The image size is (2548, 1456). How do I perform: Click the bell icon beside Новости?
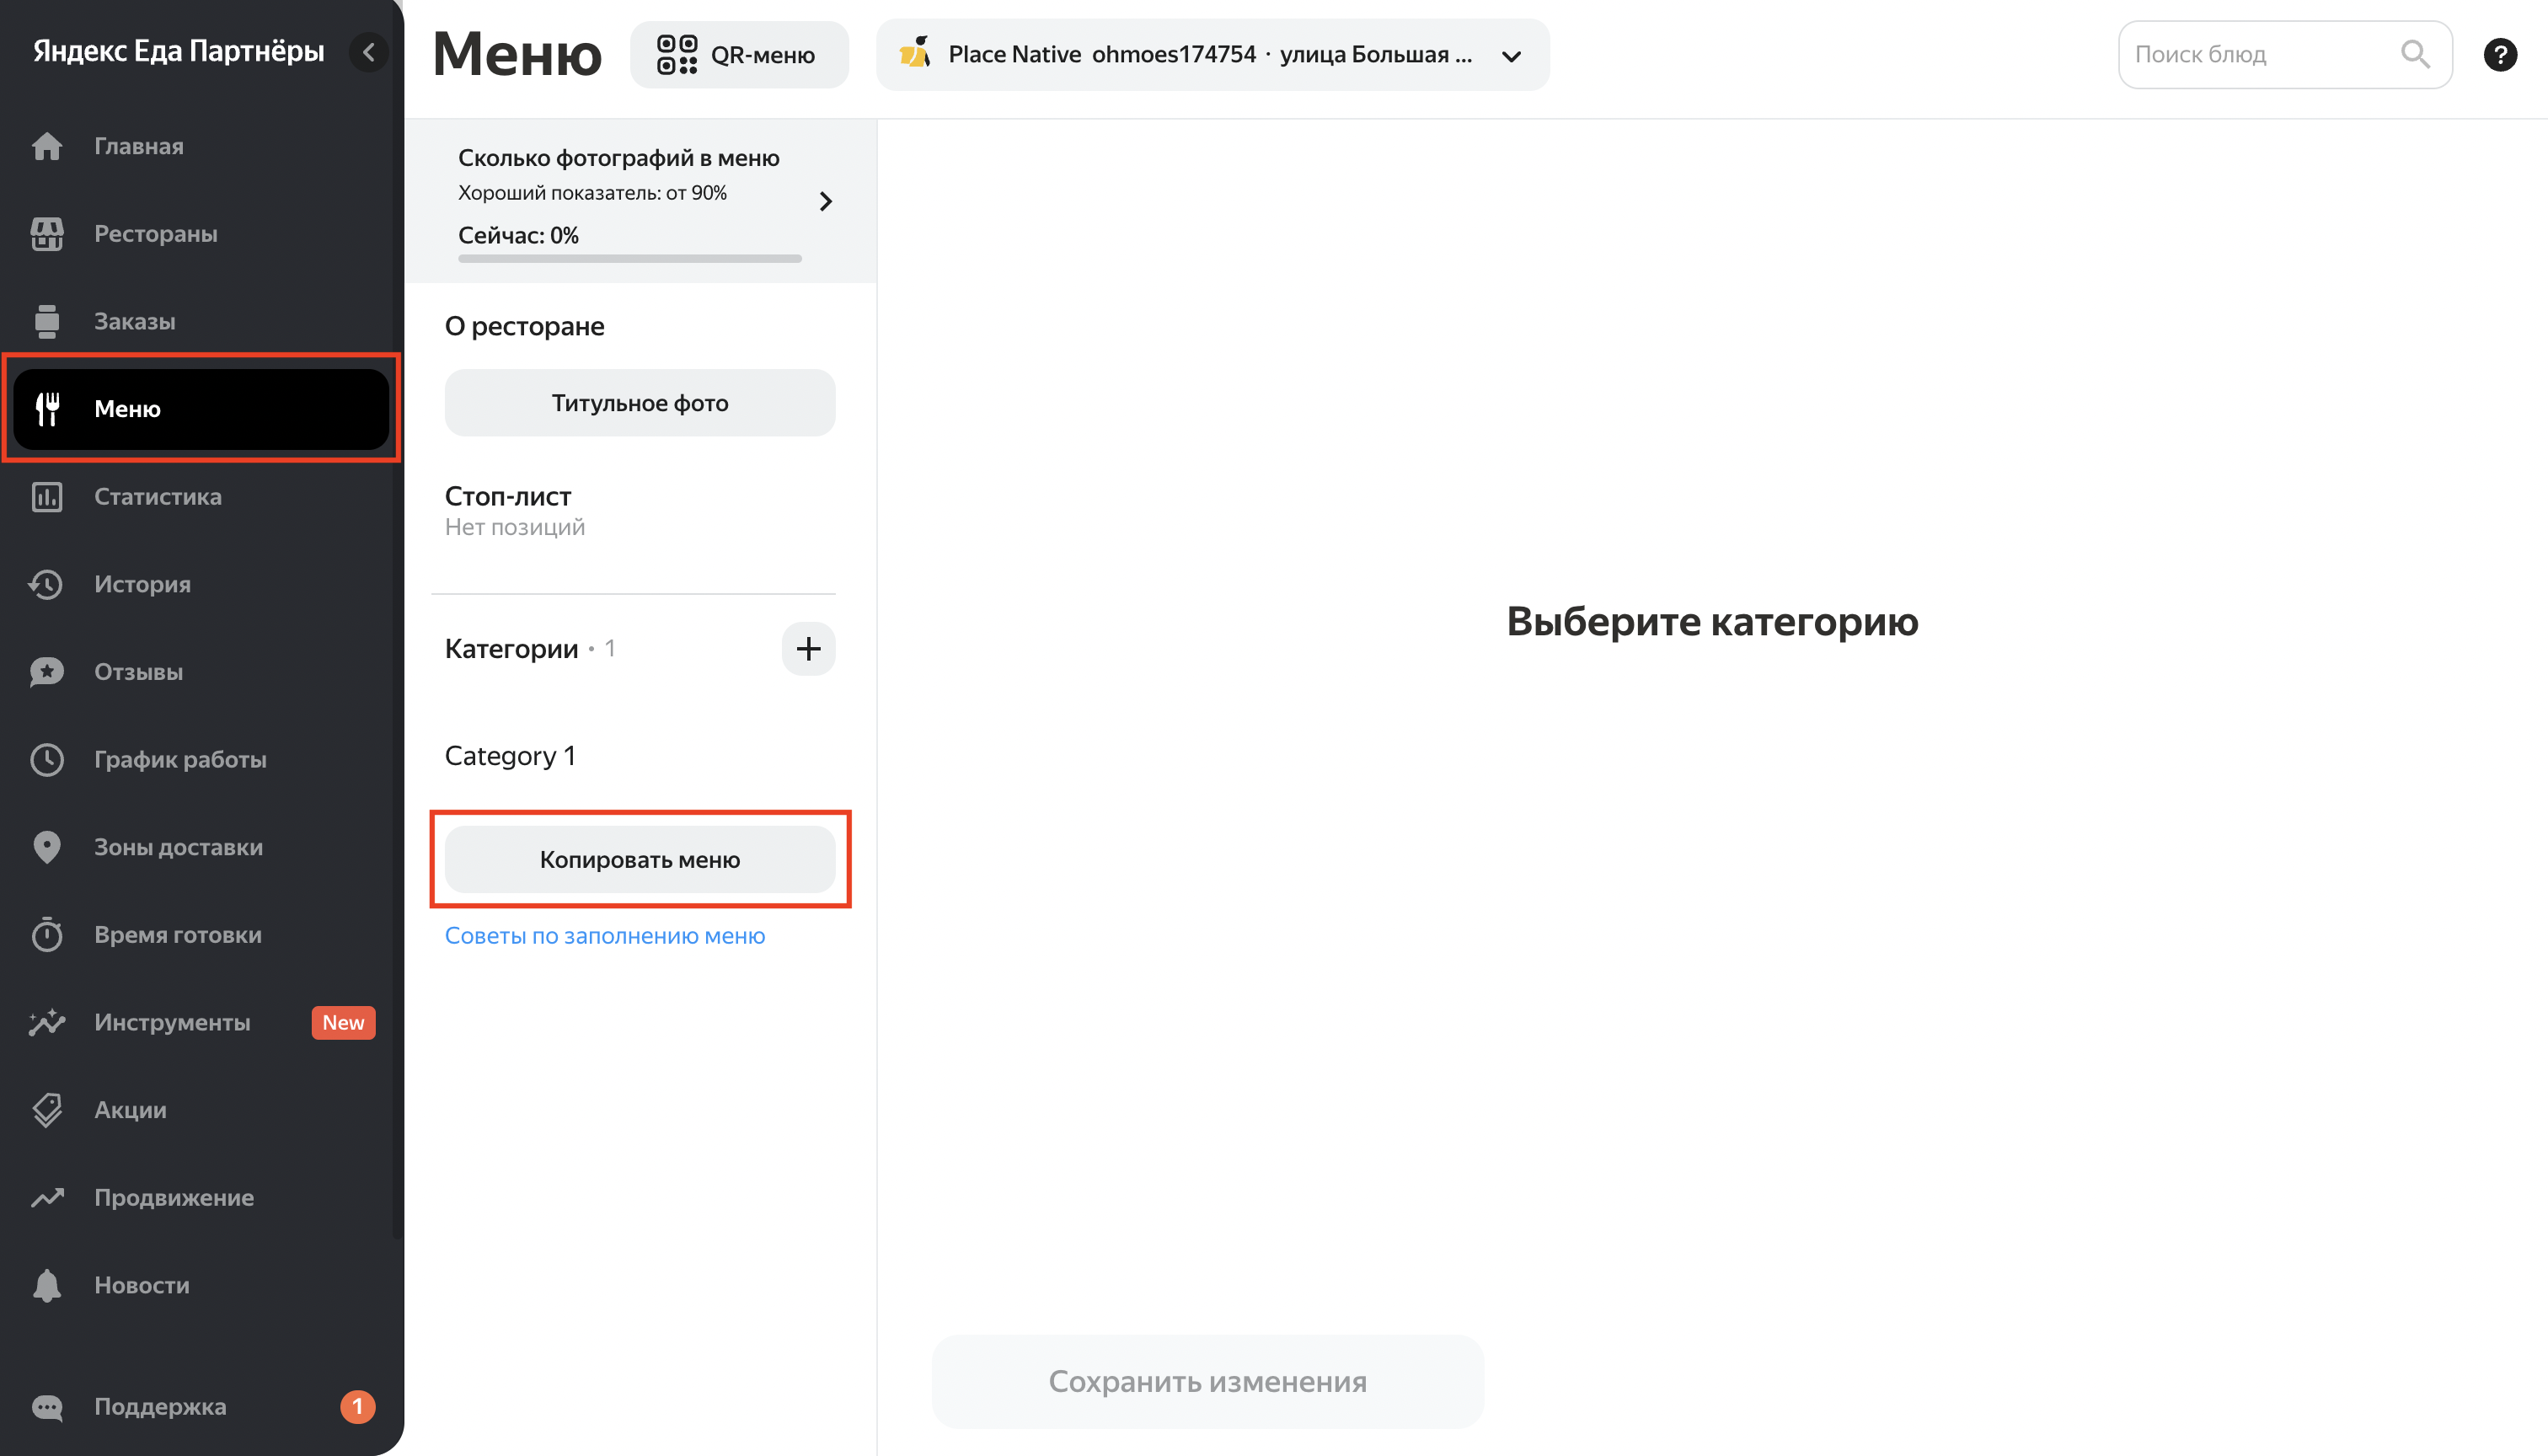pos(47,1285)
